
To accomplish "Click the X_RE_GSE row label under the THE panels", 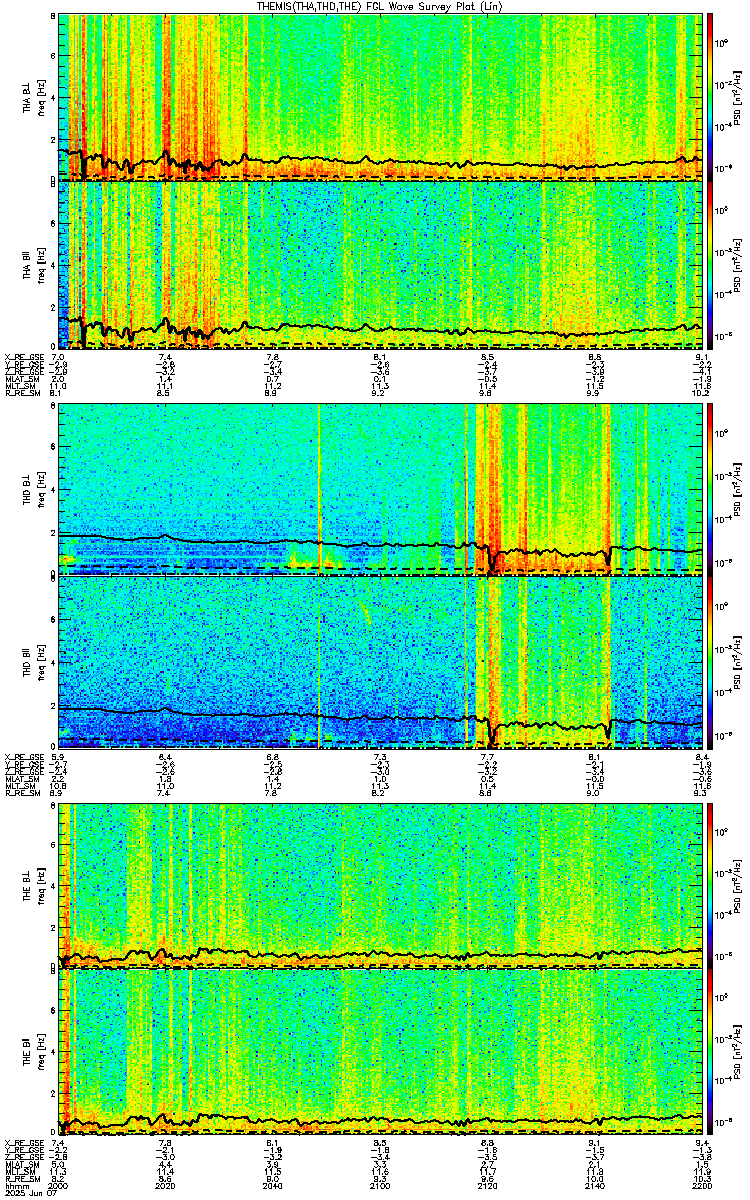I will point(22,1143).
